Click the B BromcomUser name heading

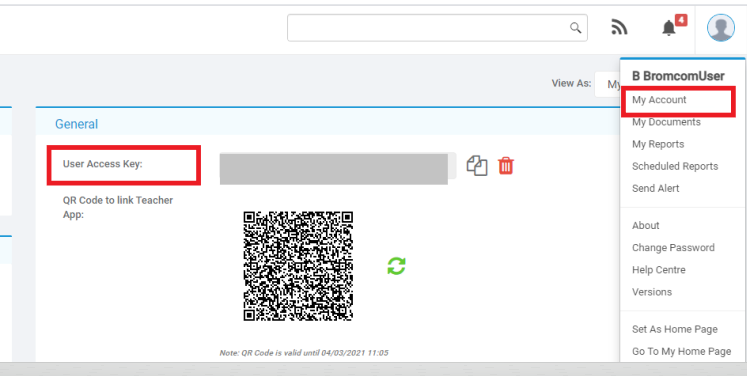tap(678, 76)
